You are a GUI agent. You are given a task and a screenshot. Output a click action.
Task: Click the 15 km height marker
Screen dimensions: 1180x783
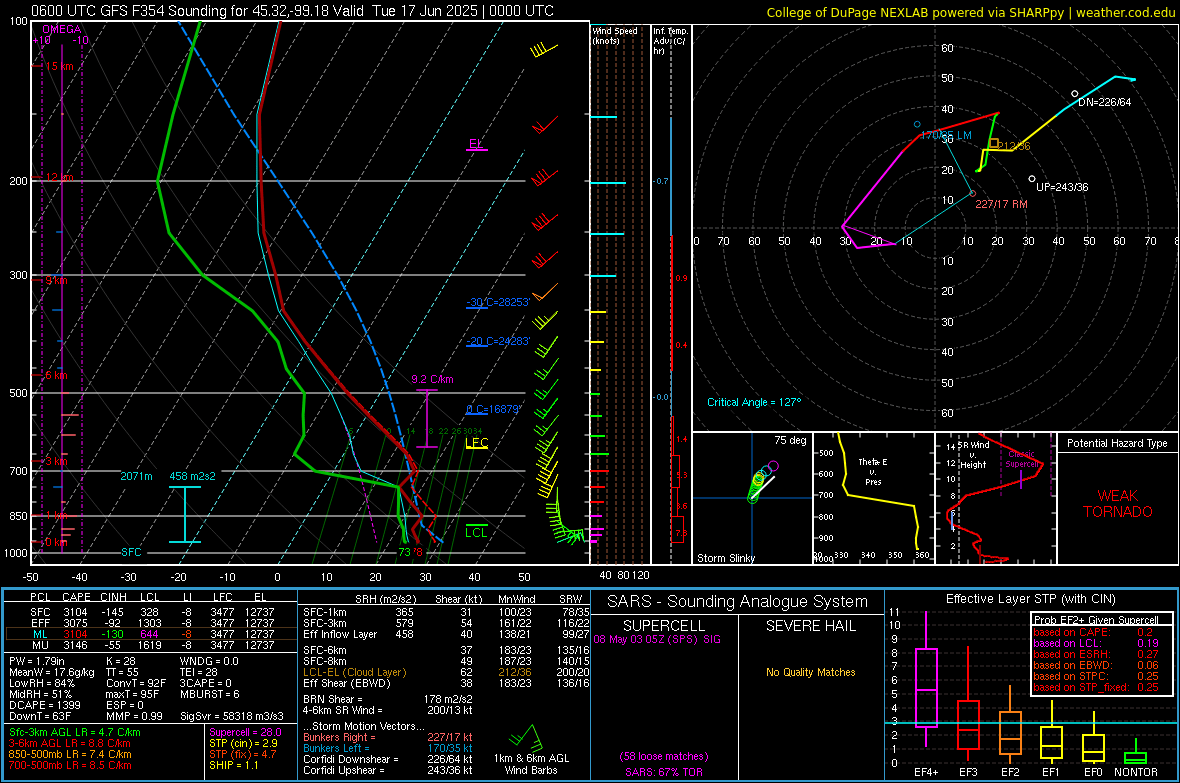coord(59,66)
